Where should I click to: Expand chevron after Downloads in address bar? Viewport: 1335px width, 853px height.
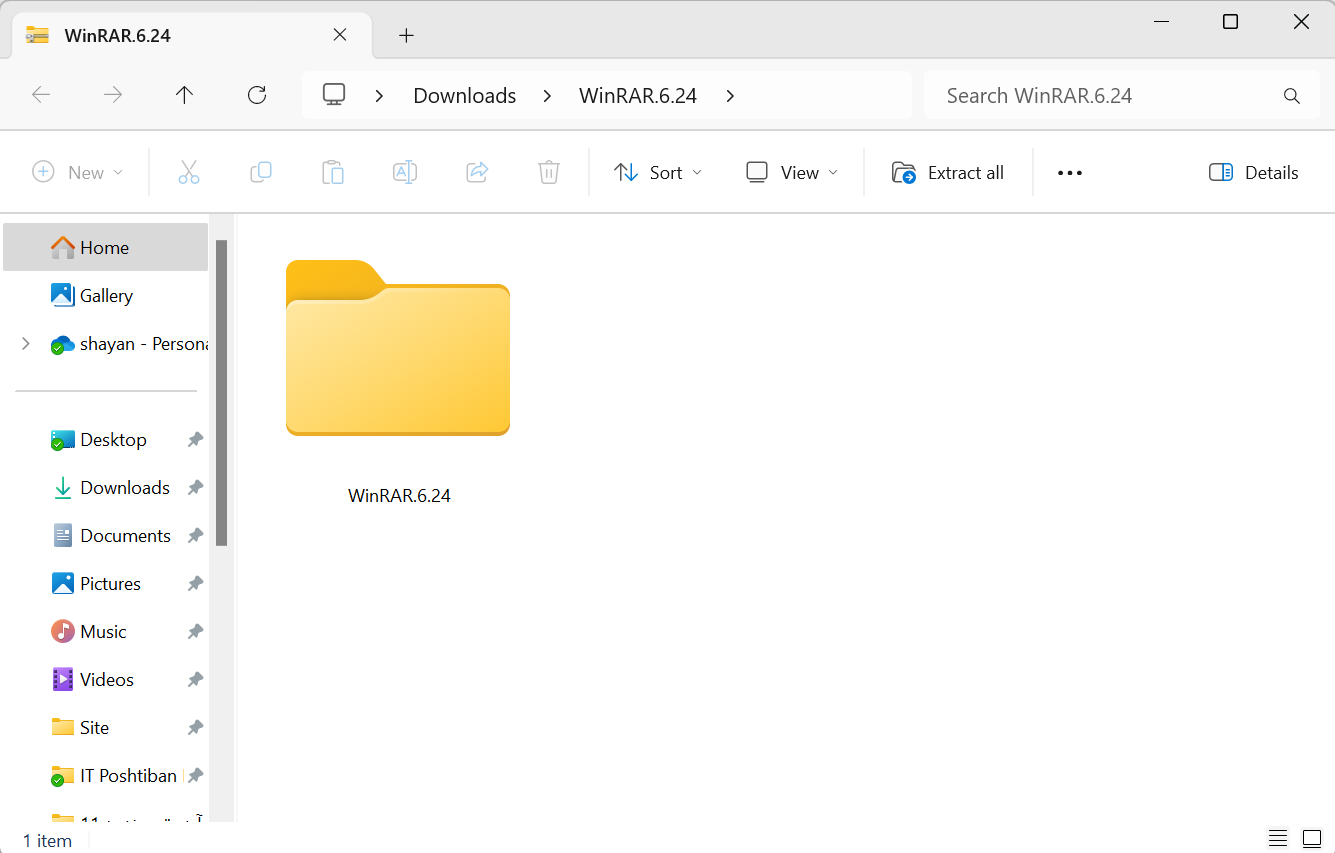[x=547, y=96]
